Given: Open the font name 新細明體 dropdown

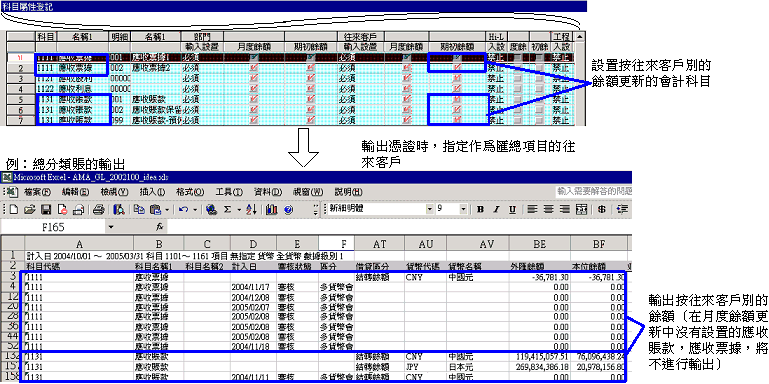Looking at the screenshot, I should (x=430, y=209).
